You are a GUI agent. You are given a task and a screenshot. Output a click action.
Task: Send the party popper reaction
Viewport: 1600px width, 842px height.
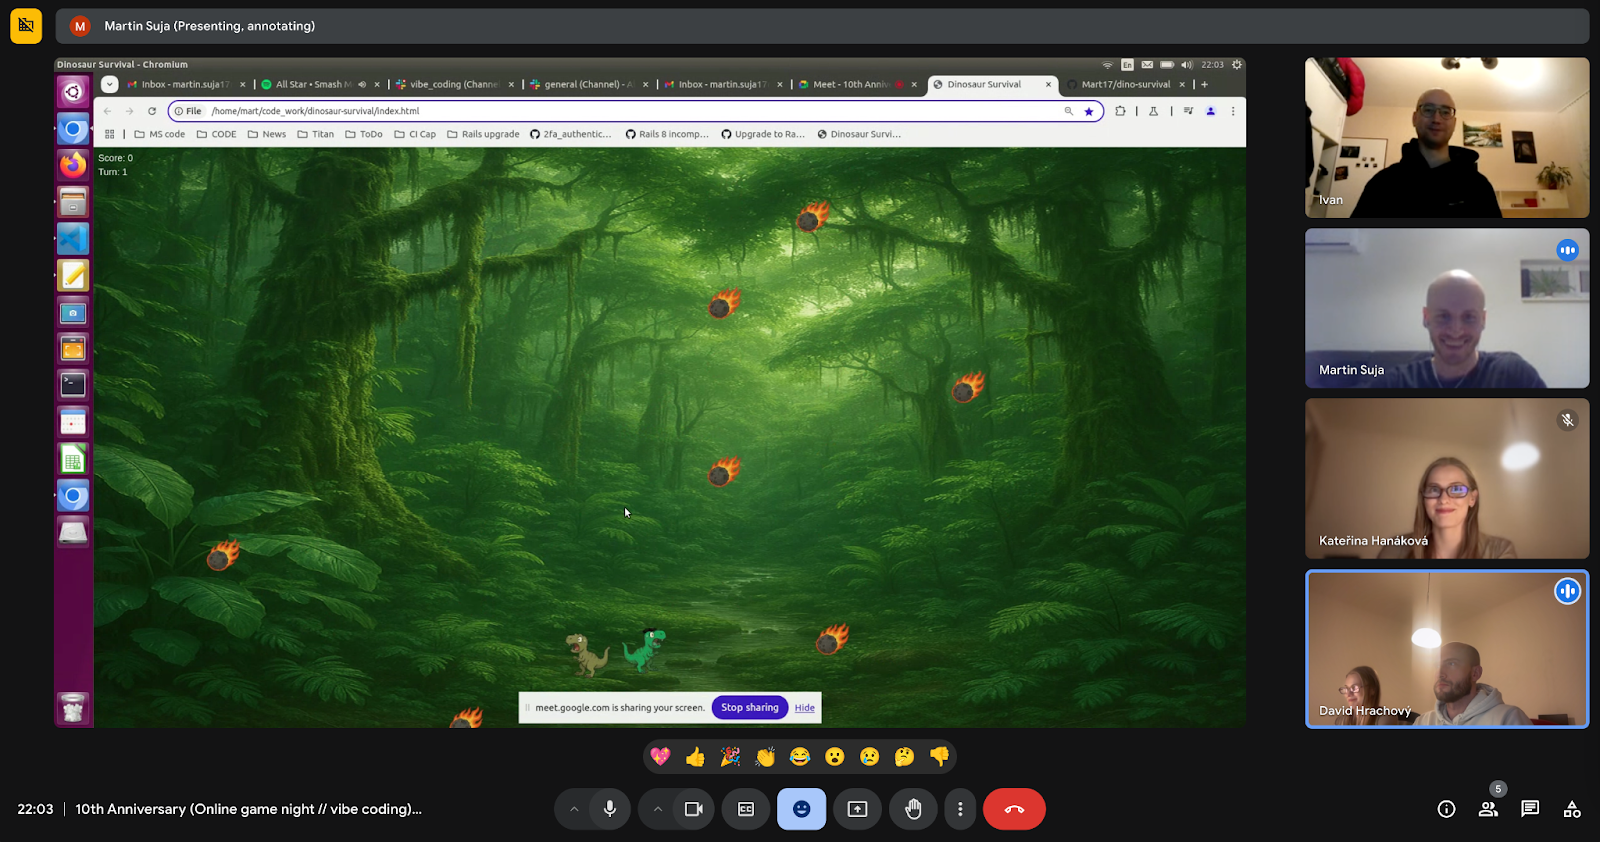click(730, 757)
